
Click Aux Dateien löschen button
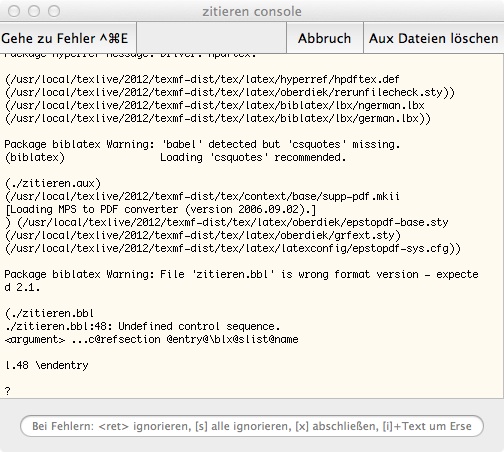(x=433, y=38)
